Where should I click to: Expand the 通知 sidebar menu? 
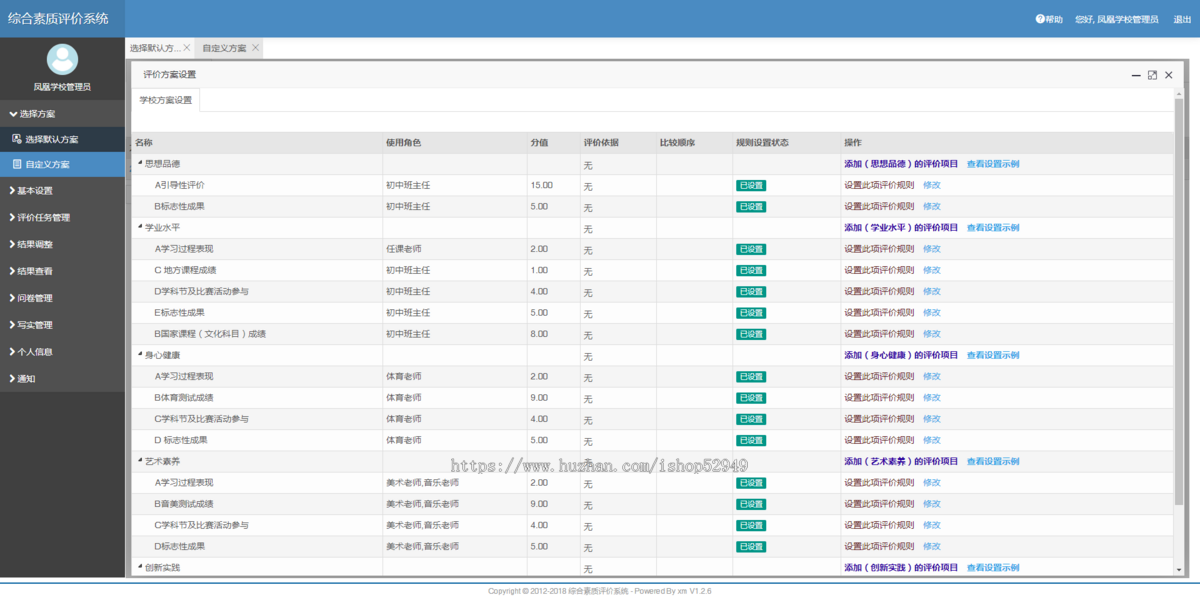point(62,379)
